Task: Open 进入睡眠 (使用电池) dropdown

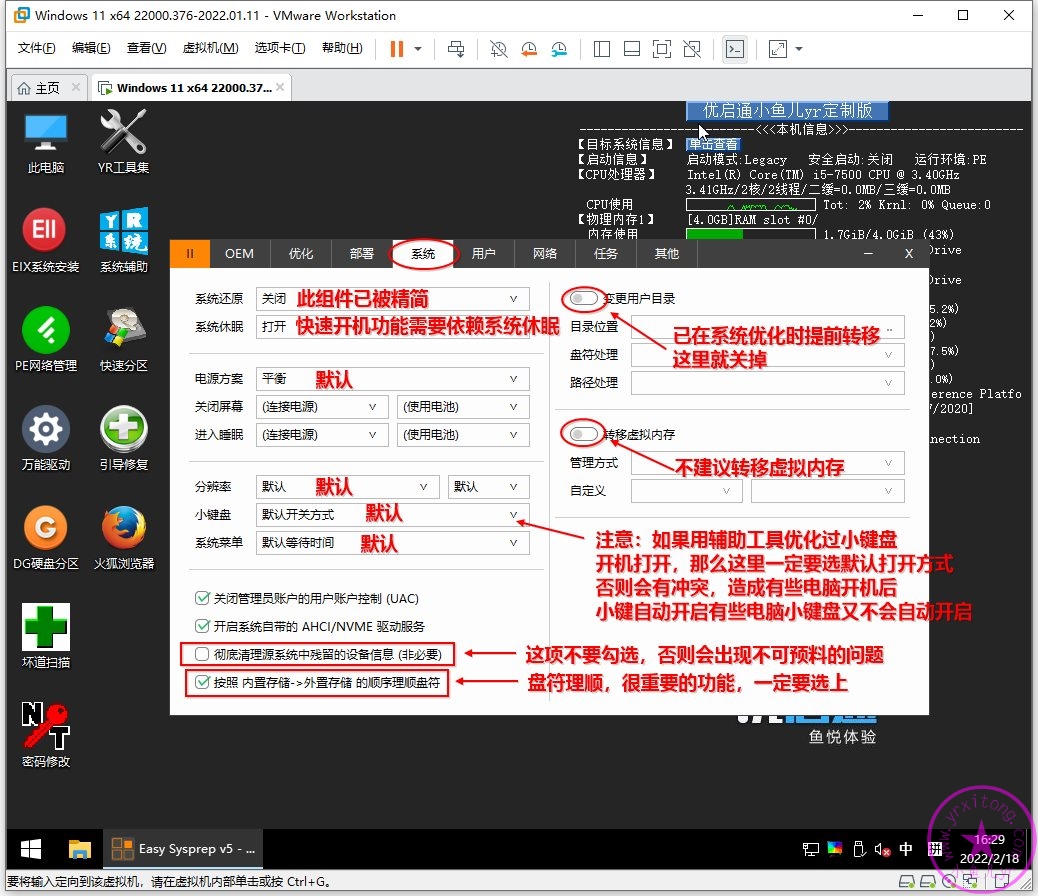Action: [463, 434]
